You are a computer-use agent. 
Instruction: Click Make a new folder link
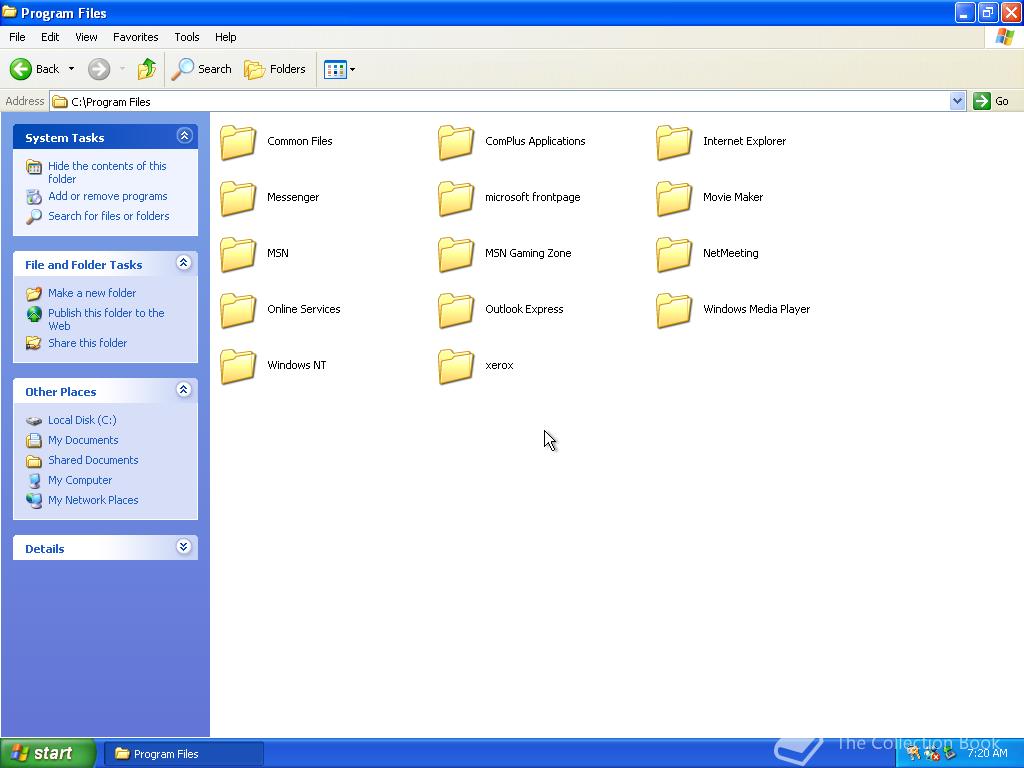(x=92, y=293)
